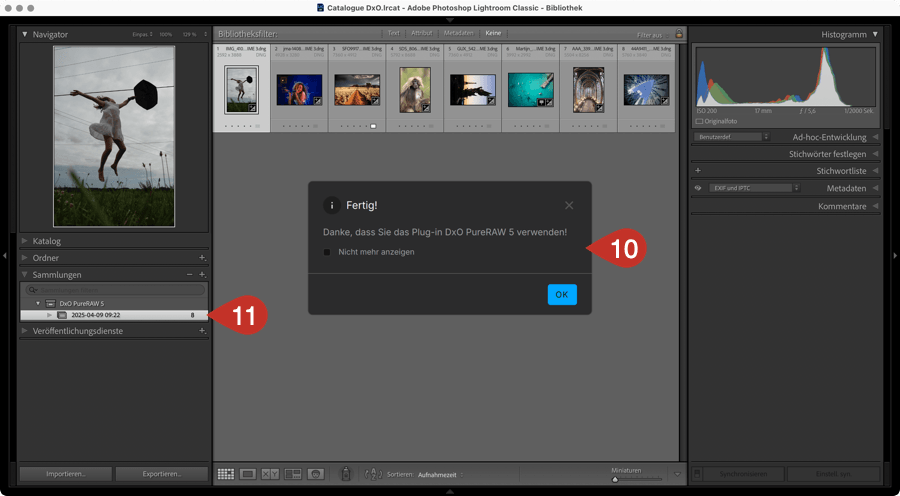Toggle metadata eye visibility icon
Screen dimensions: 900x496
pos(698,188)
